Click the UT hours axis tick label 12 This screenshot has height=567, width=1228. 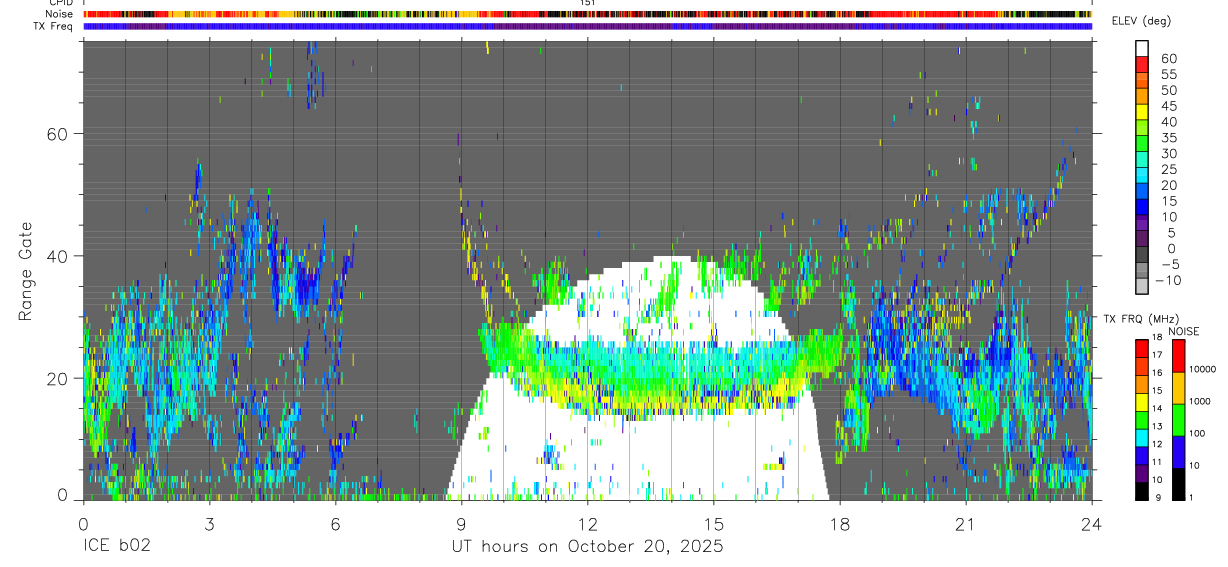pos(587,523)
